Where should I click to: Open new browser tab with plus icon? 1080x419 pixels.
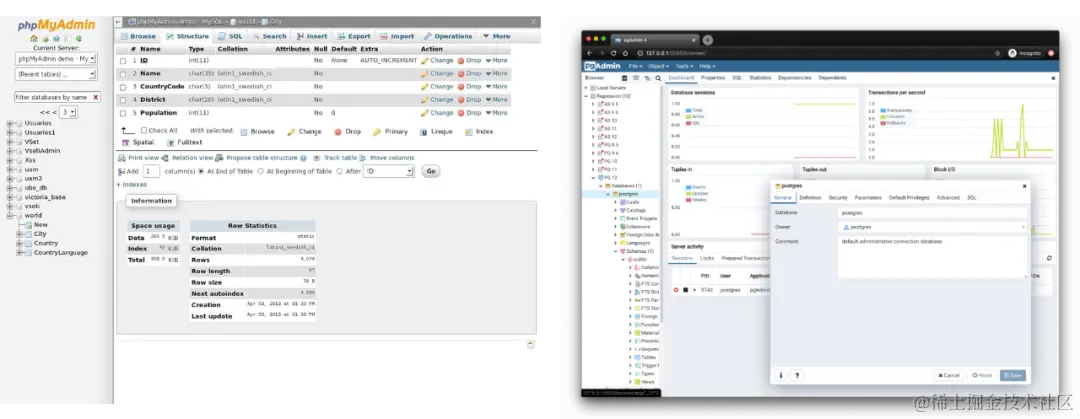[x=707, y=40]
